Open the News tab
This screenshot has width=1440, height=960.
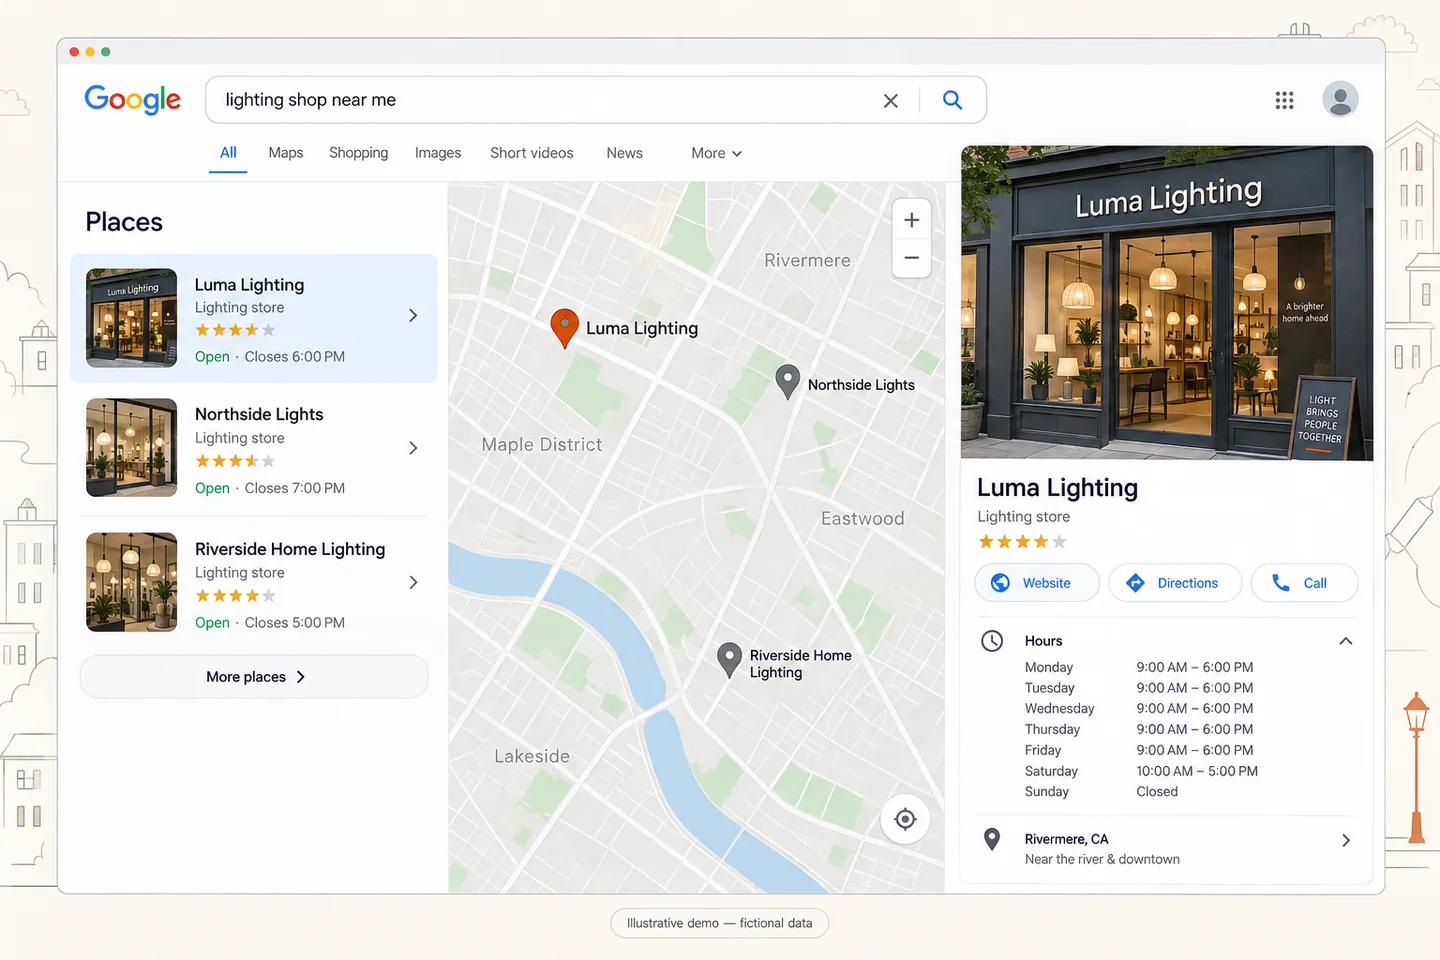pyautogui.click(x=625, y=153)
